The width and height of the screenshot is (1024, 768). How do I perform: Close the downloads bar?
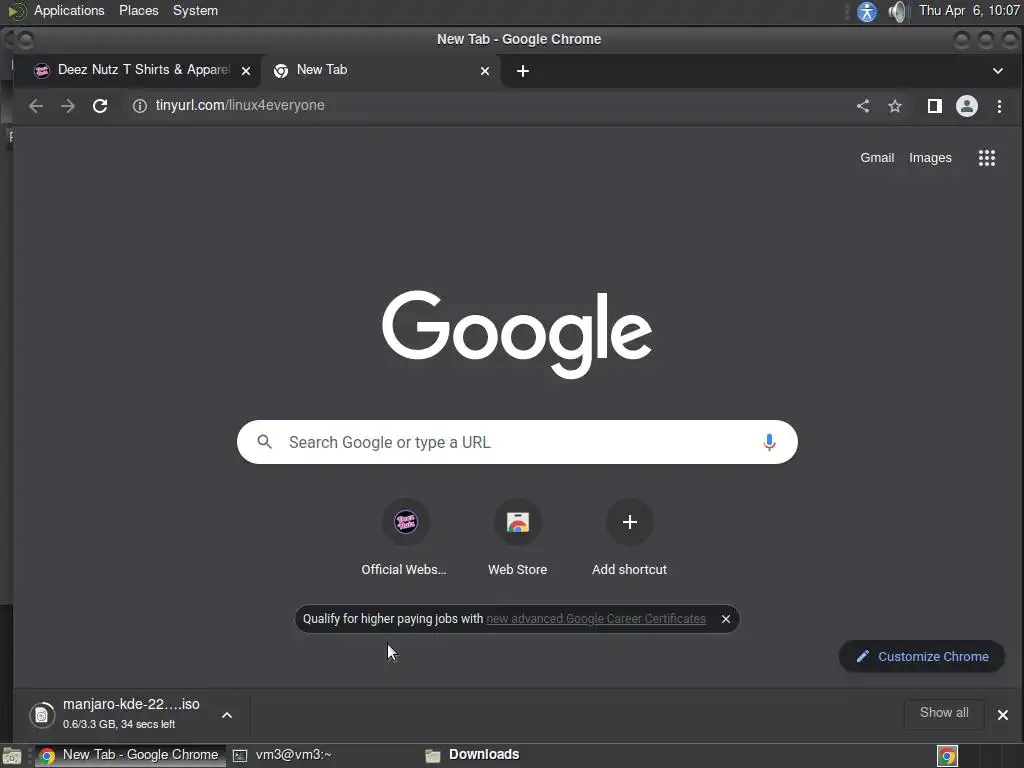[x=1003, y=715]
